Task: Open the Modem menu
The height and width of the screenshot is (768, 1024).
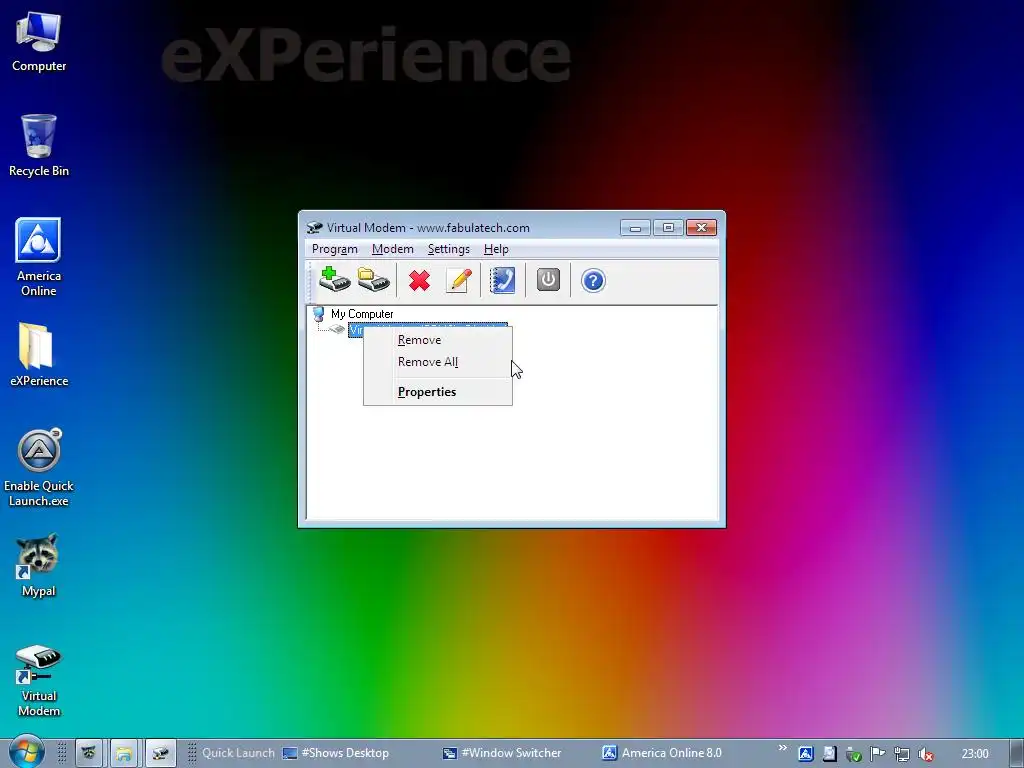Action: [x=392, y=249]
